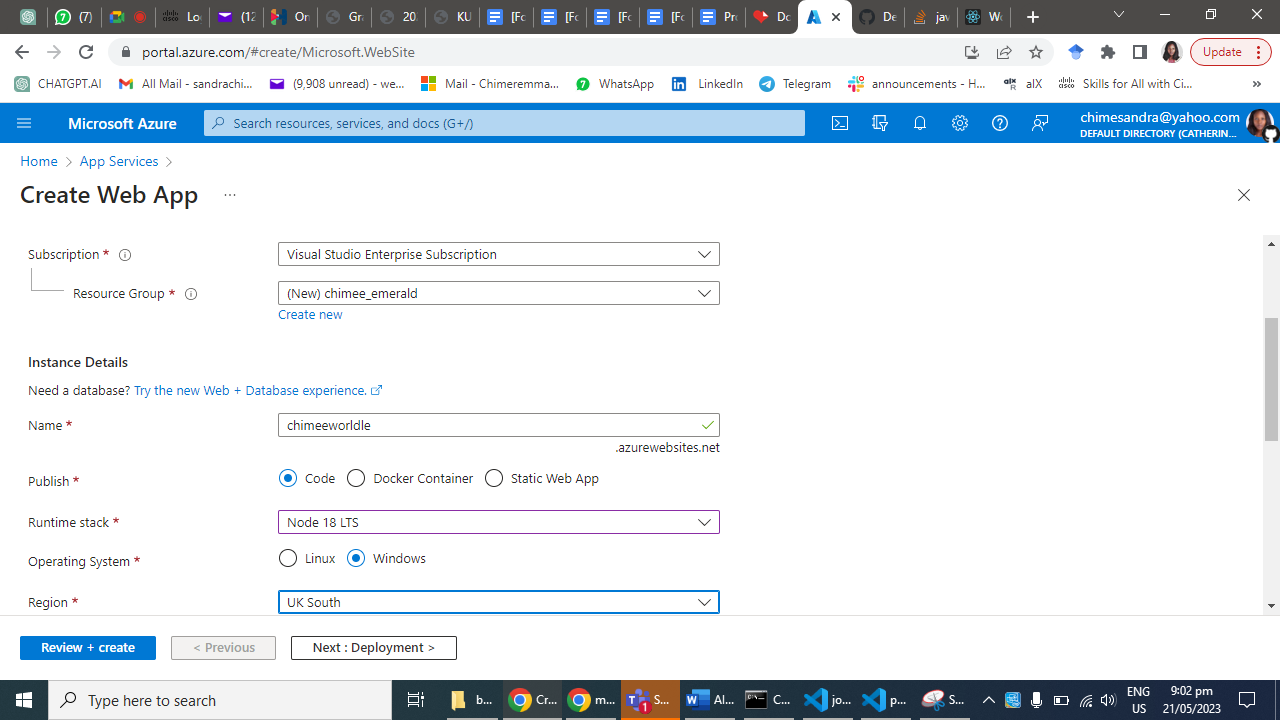This screenshot has height=720, width=1280.
Task: Open the Region dropdown
Action: pos(499,602)
